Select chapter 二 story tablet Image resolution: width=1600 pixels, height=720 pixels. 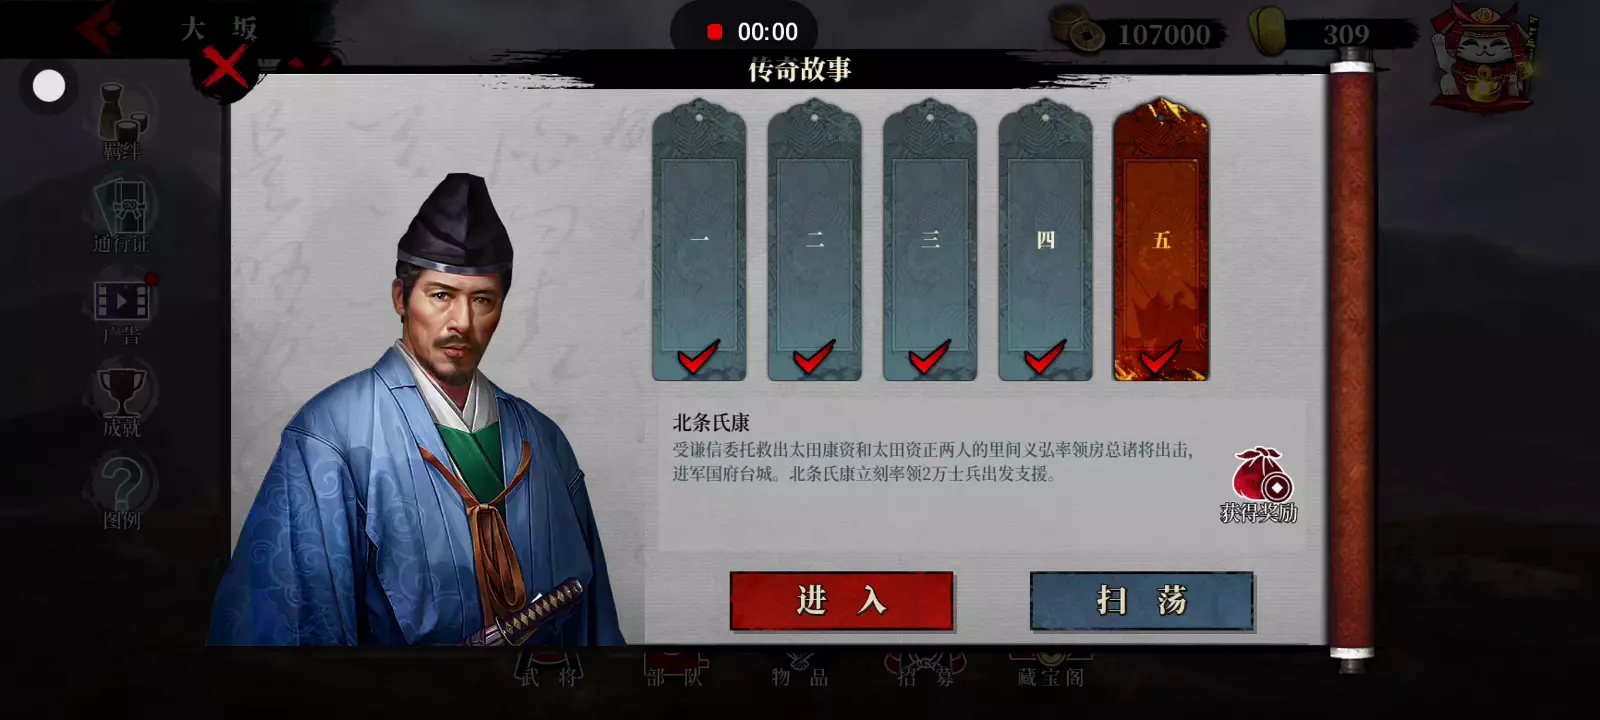pyautogui.click(x=814, y=240)
